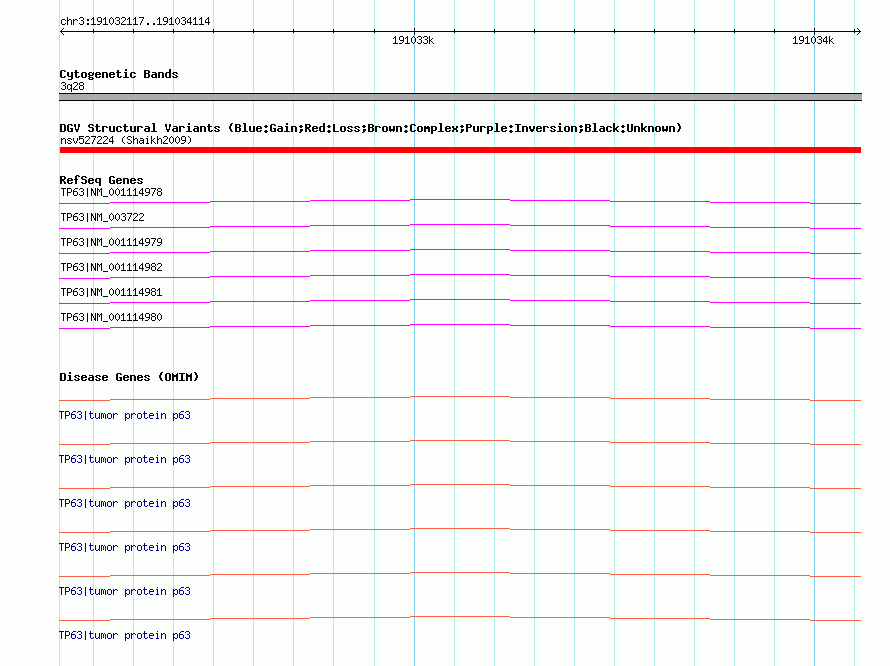Select the RefSeq Genes track title
Image resolution: width=890 pixels, height=666 pixels.
101,180
